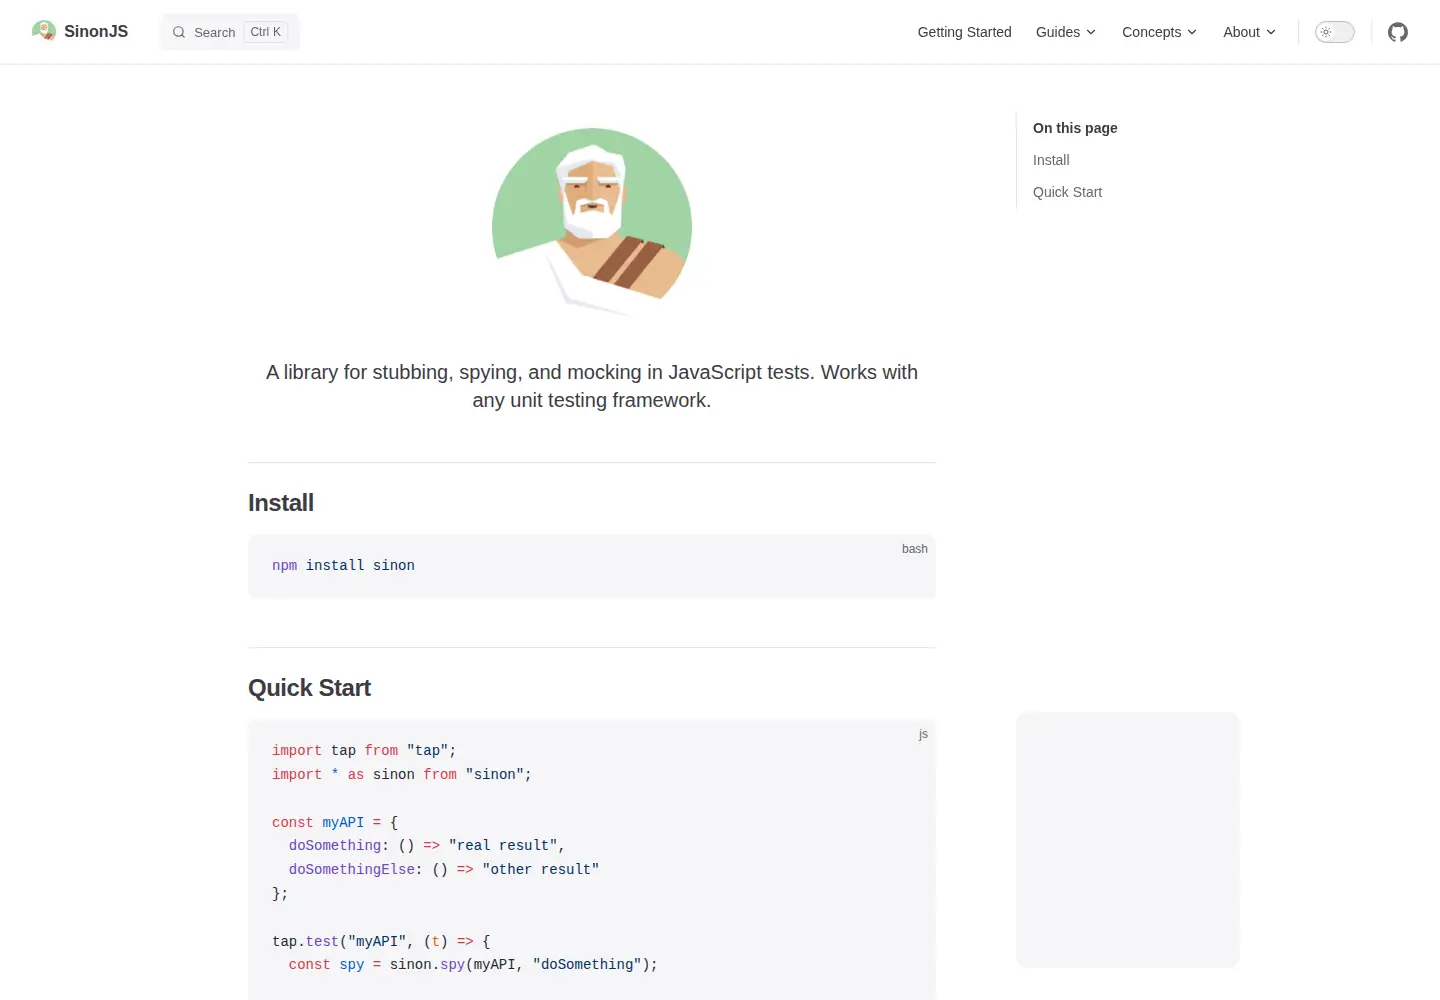Click the doSomethingElse code line
Viewport: 1440px width, 1000px height.
(444, 870)
